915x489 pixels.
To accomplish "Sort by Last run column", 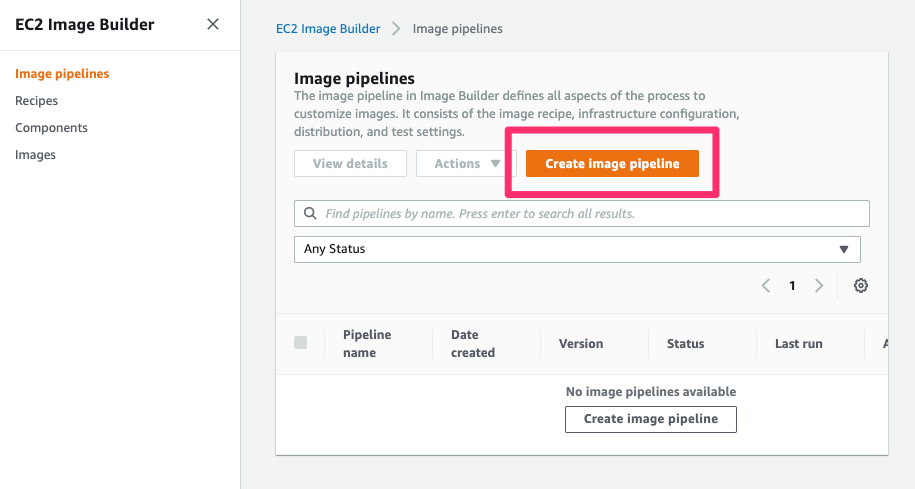I will point(798,344).
